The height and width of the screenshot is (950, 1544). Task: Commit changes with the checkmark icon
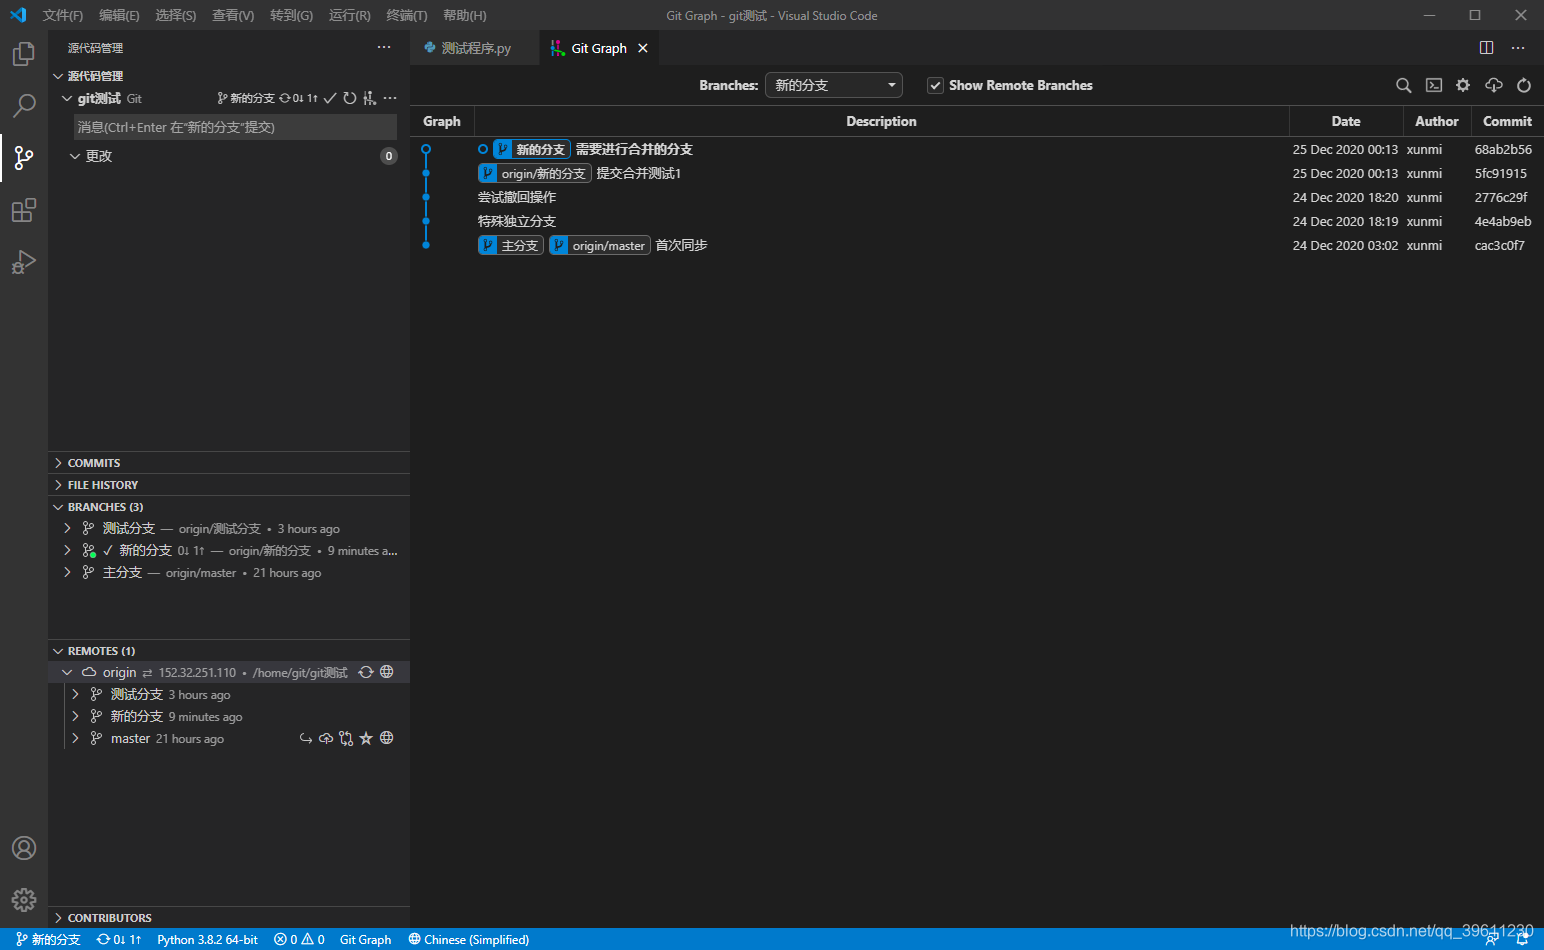[x=330, y=98]
